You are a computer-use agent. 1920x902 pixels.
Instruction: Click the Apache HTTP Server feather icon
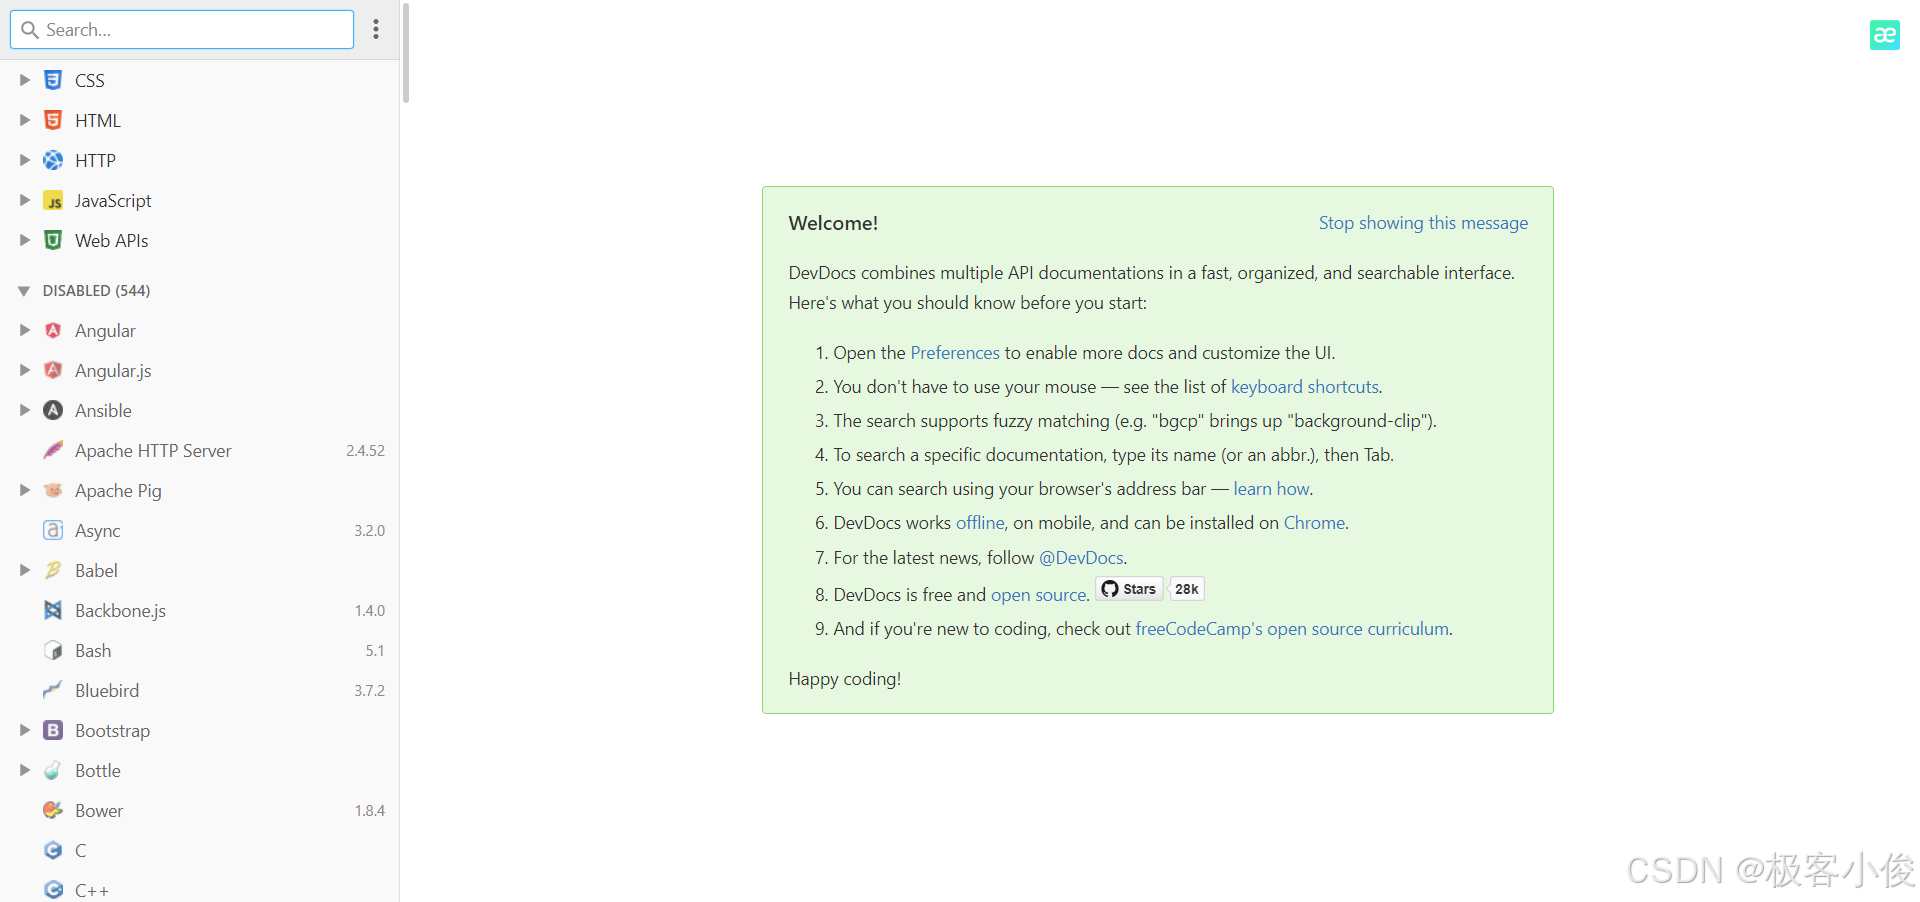pos(53,450)
